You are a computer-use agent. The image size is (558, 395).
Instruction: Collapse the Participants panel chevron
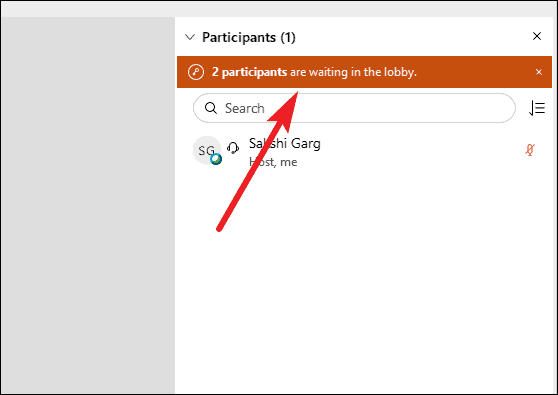[190, 37]
